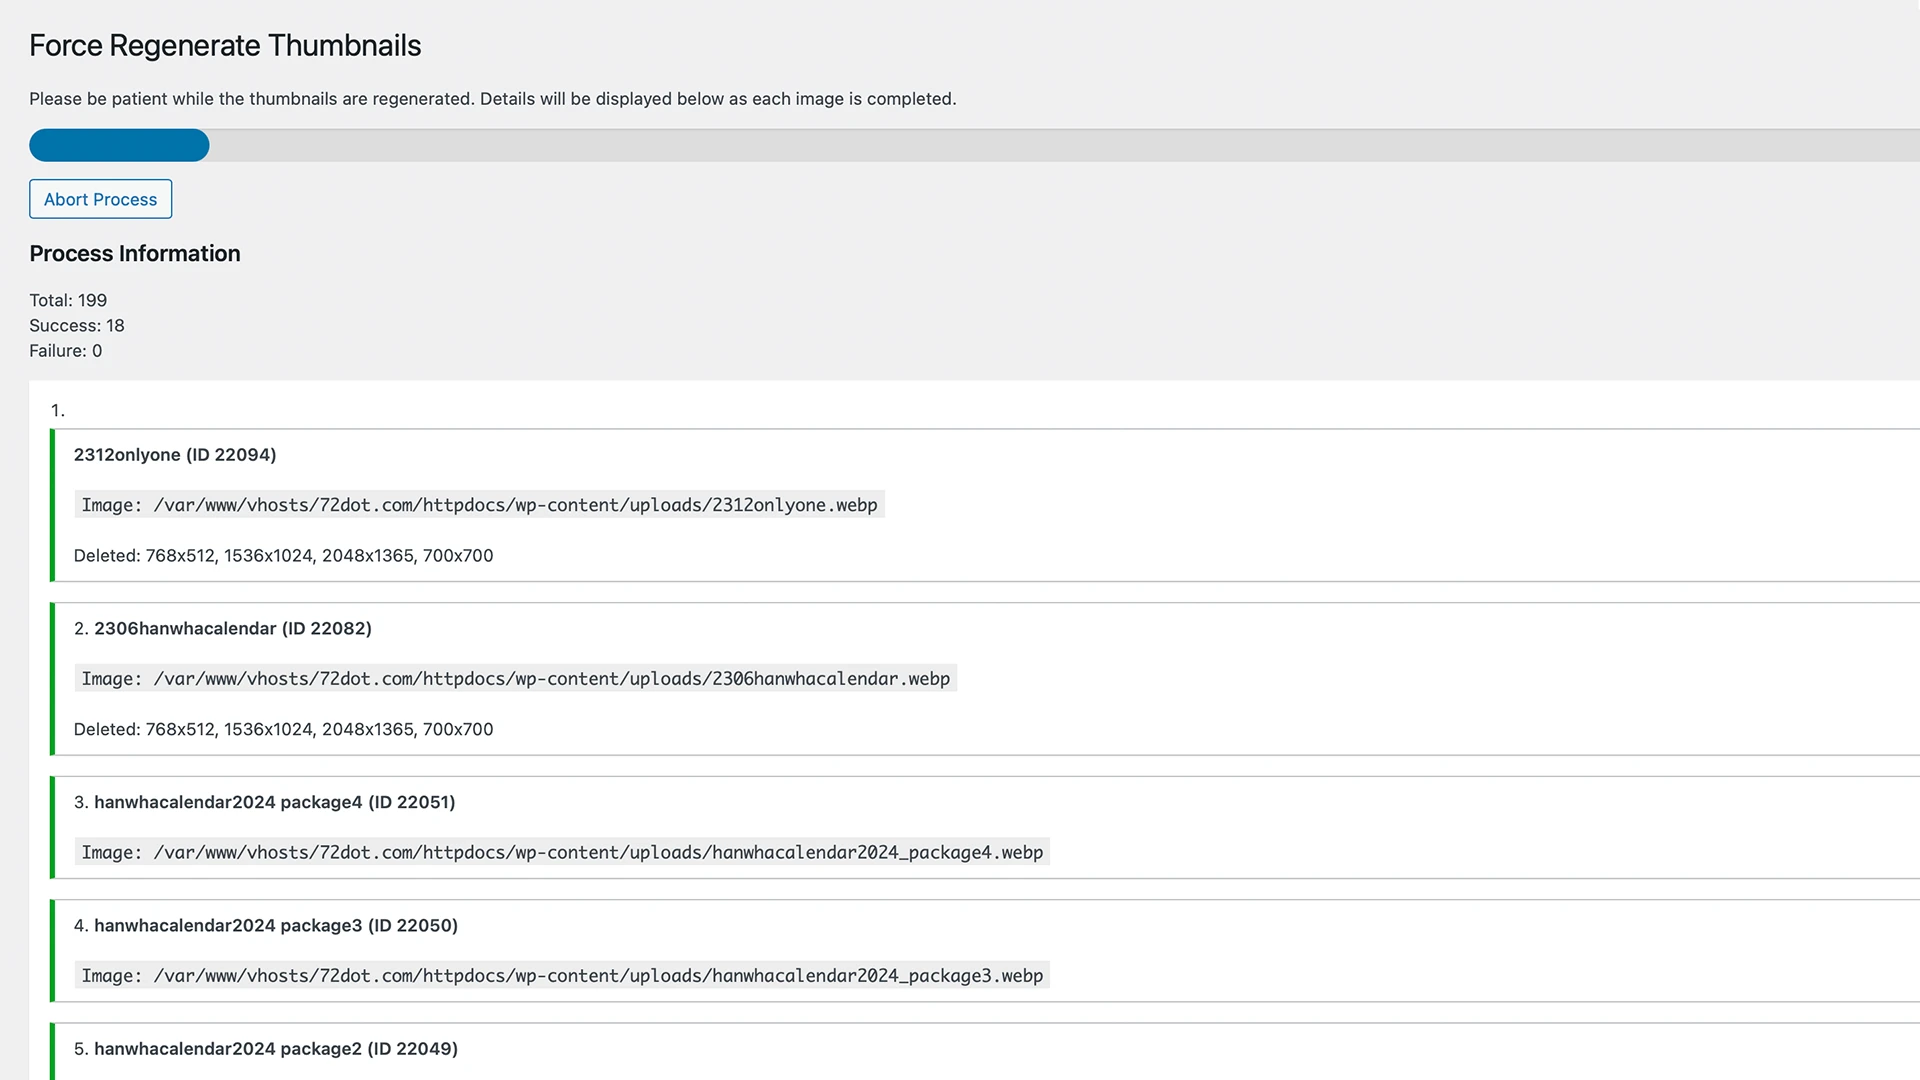Click the unfilled gray portion of progress bar

point(1060,146)
